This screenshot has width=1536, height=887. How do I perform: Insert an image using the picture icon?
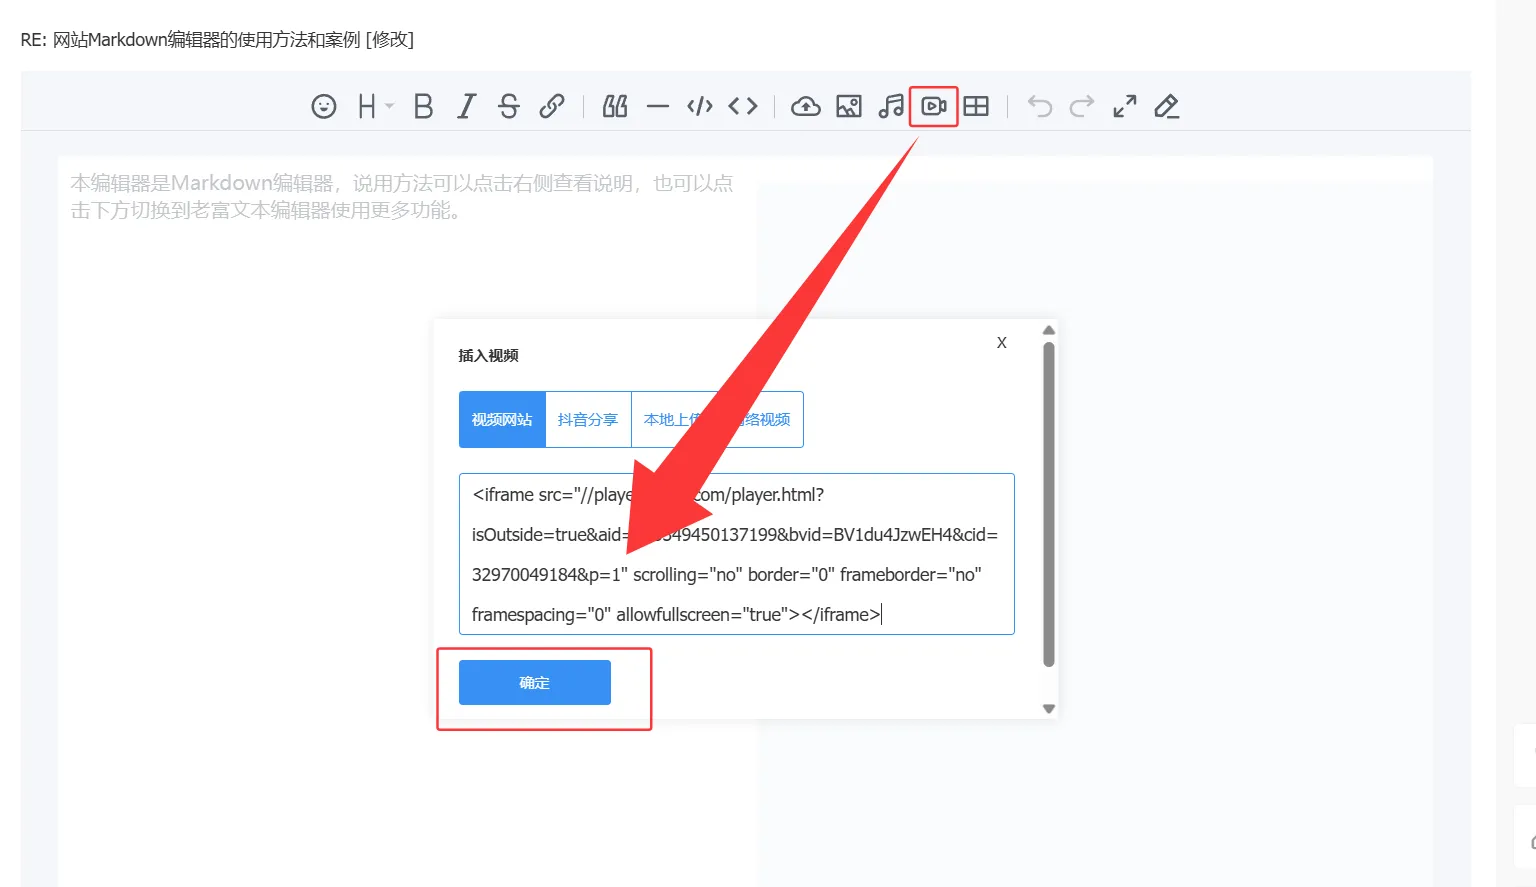tap(849, 106)
